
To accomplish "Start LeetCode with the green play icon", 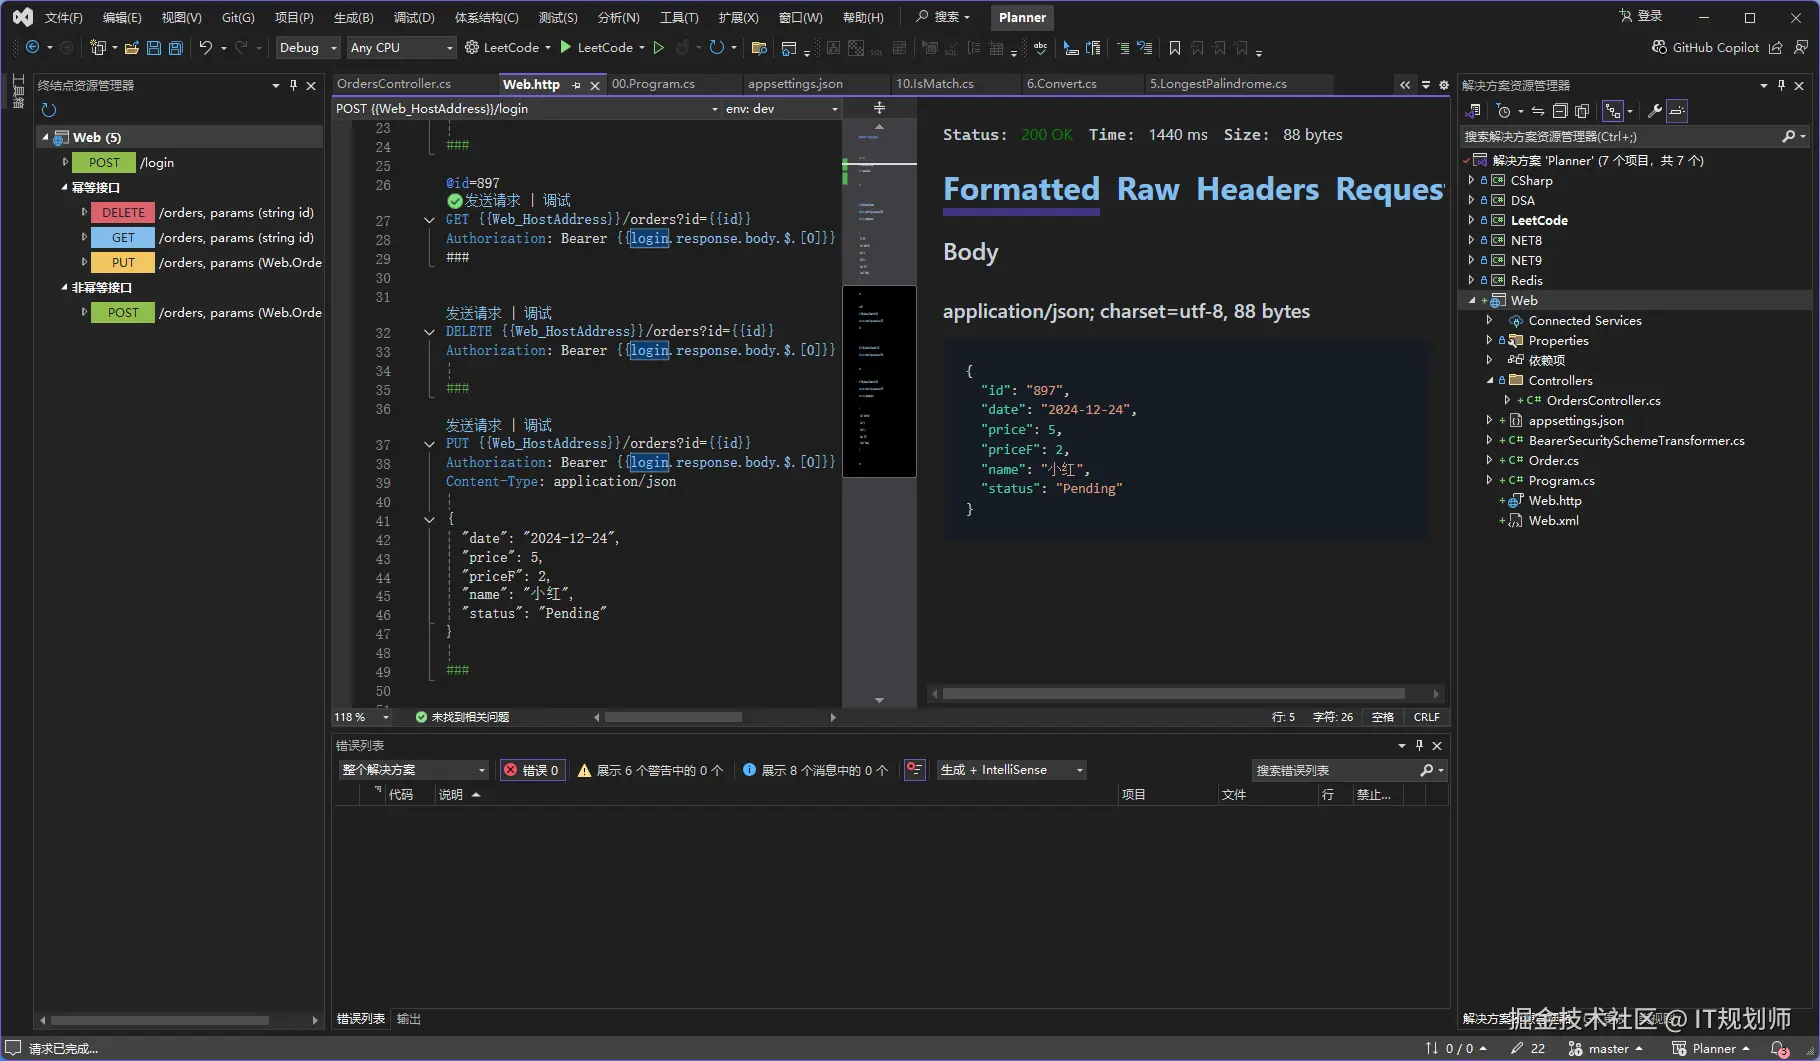I will 566,48.
